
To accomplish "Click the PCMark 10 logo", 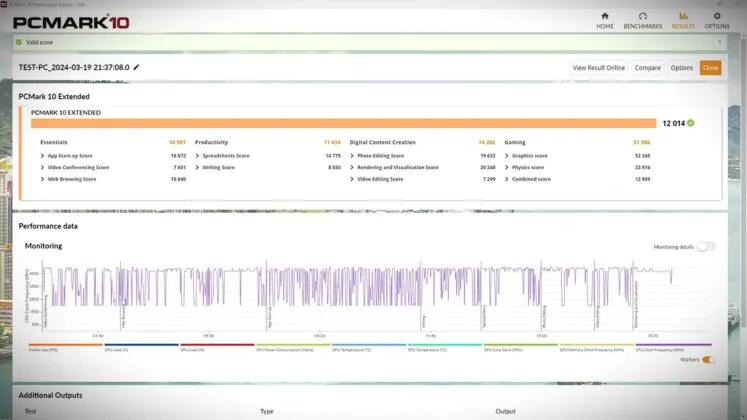I will click(71, 22).
